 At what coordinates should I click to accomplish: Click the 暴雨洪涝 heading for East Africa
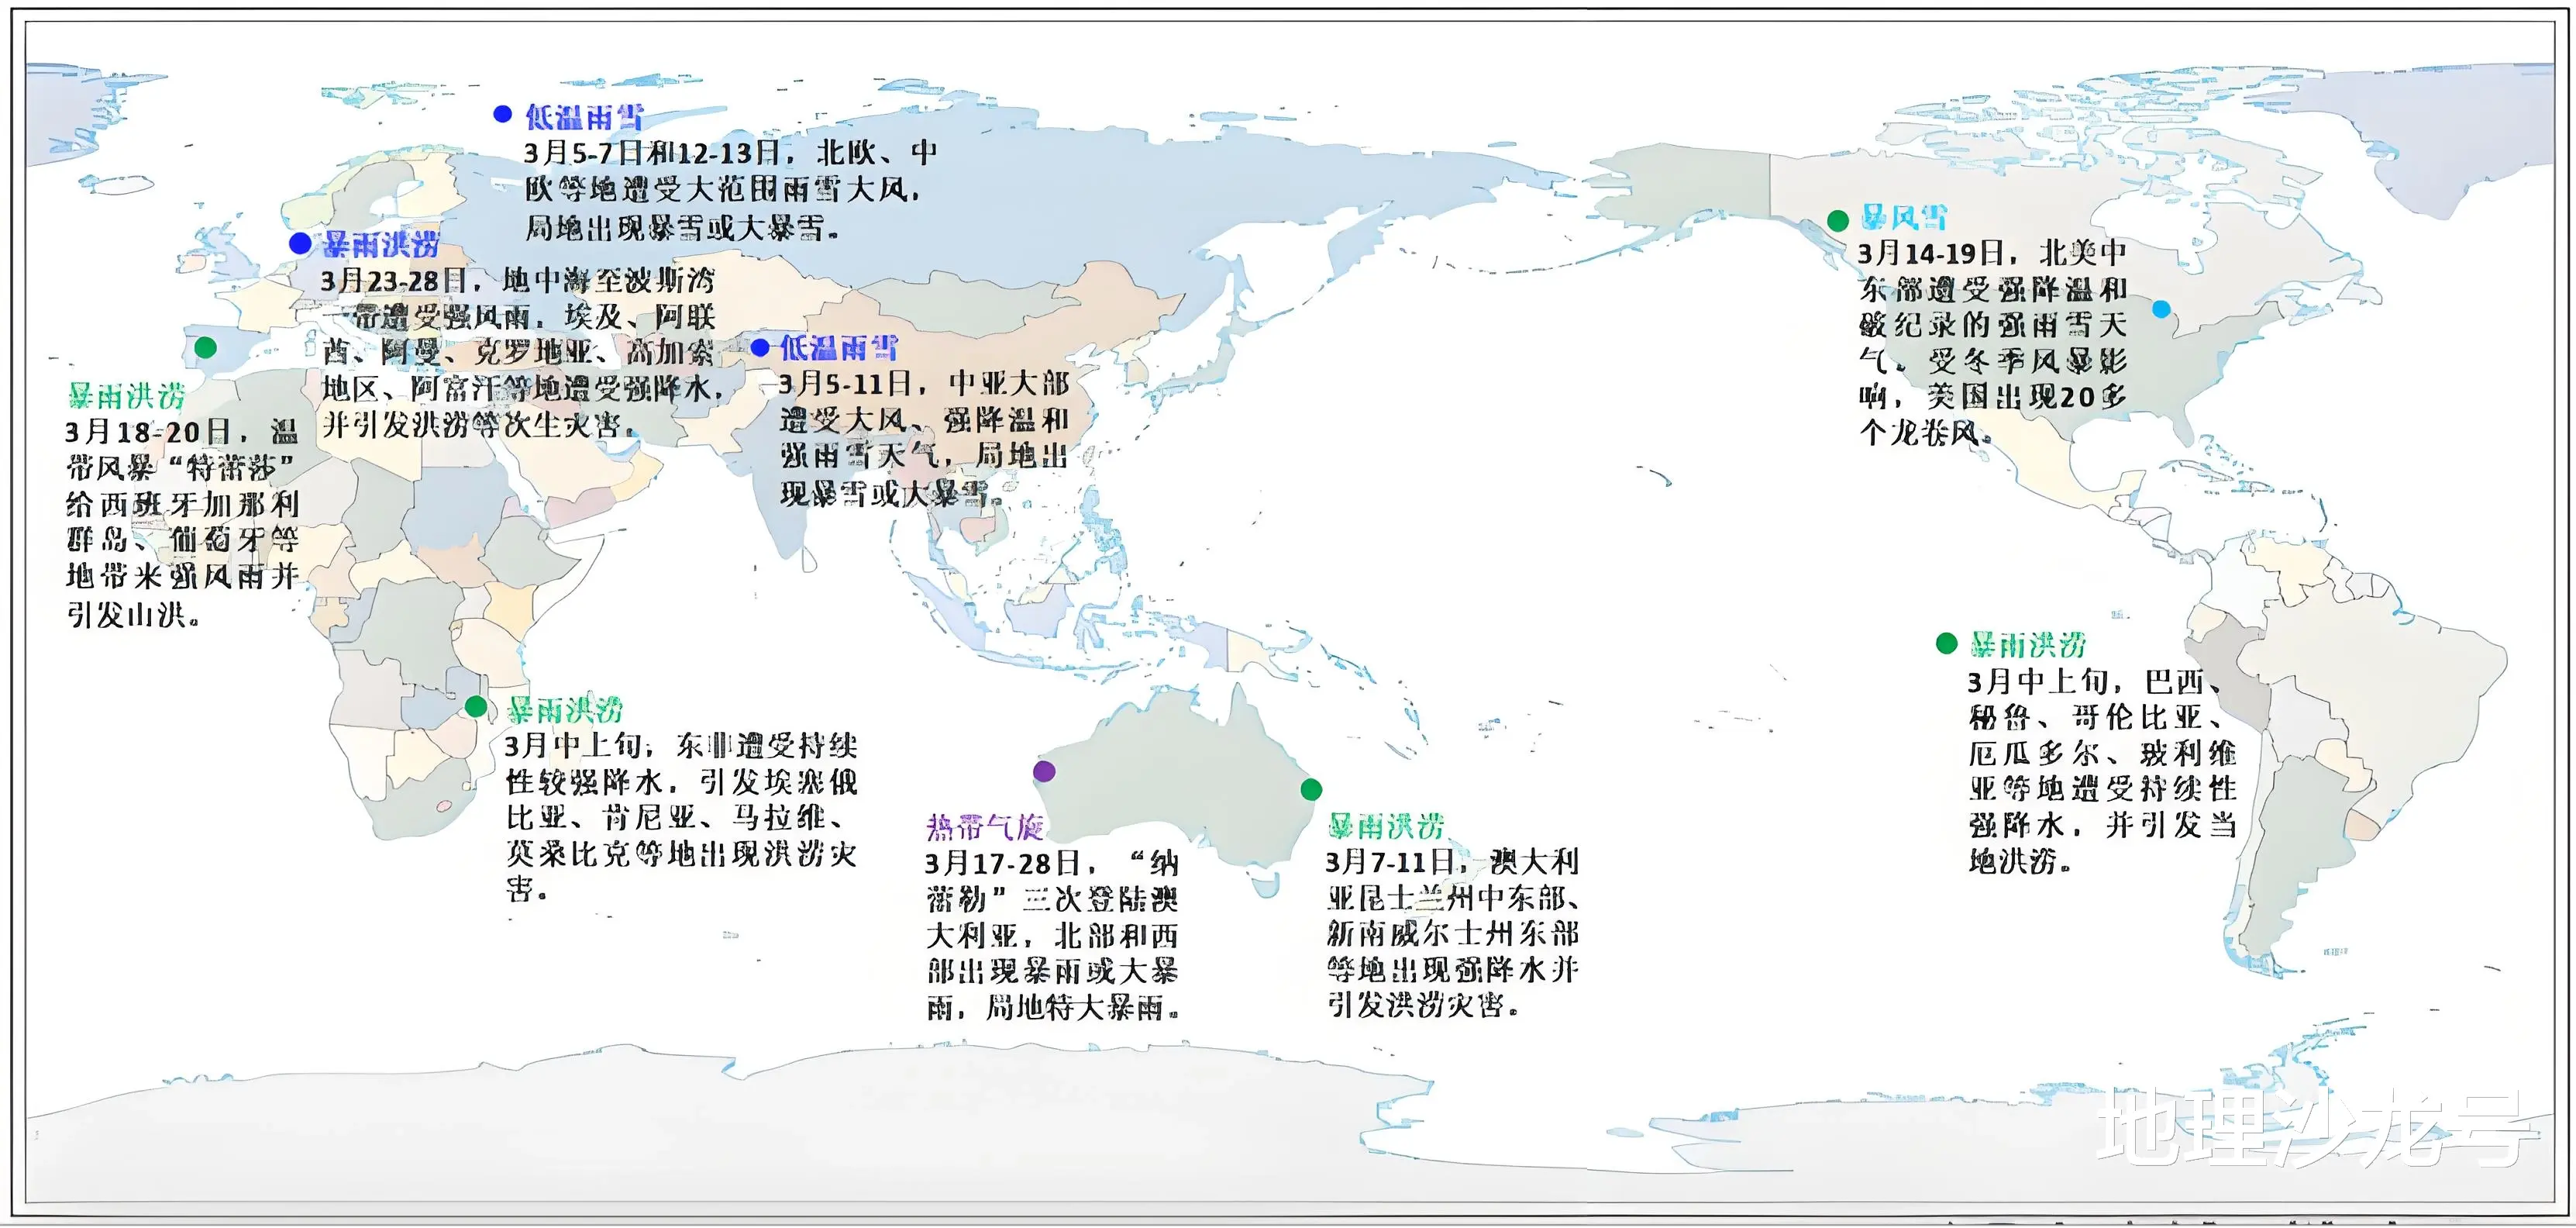pyautogui.click(x=565, y=710)
